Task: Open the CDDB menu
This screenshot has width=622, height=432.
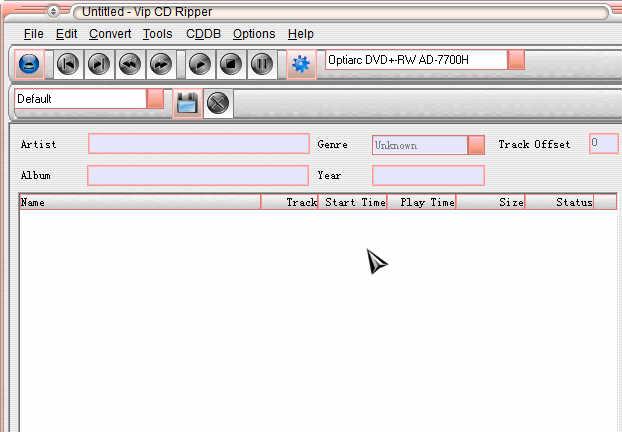Action: click(x=203, y=34)
